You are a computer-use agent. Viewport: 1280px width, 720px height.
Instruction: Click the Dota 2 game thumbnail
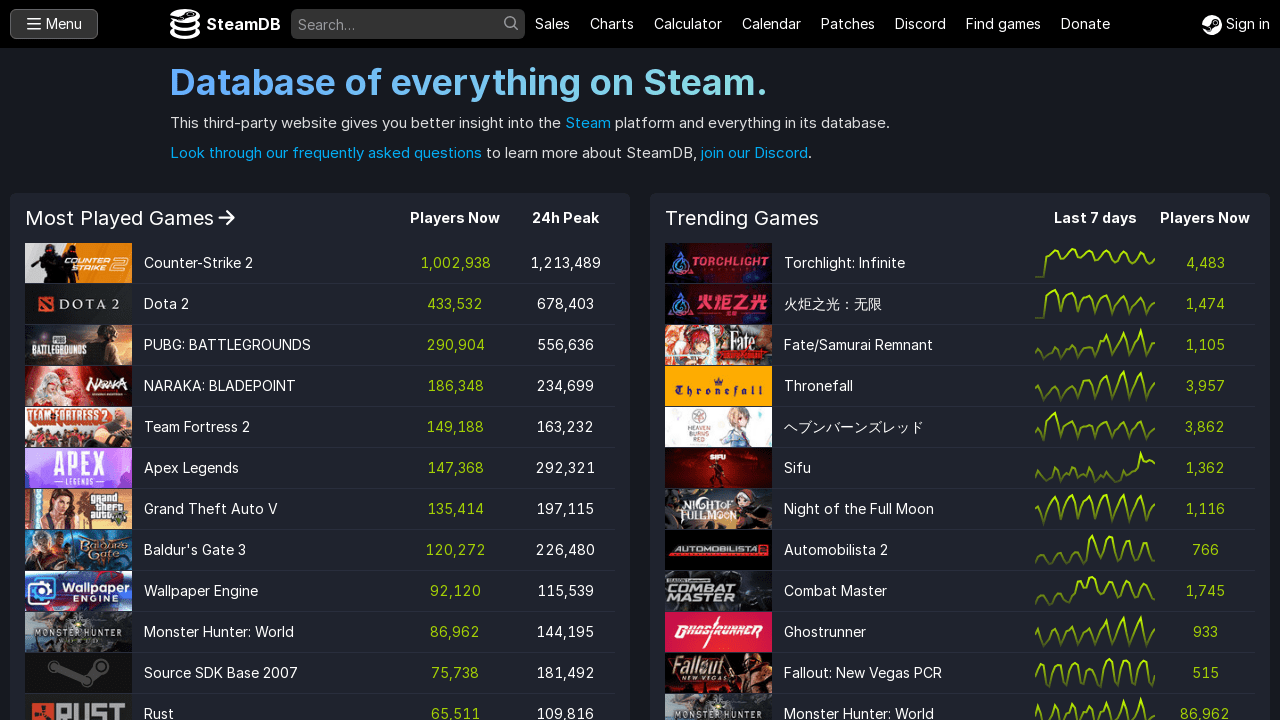coord(78,304)
